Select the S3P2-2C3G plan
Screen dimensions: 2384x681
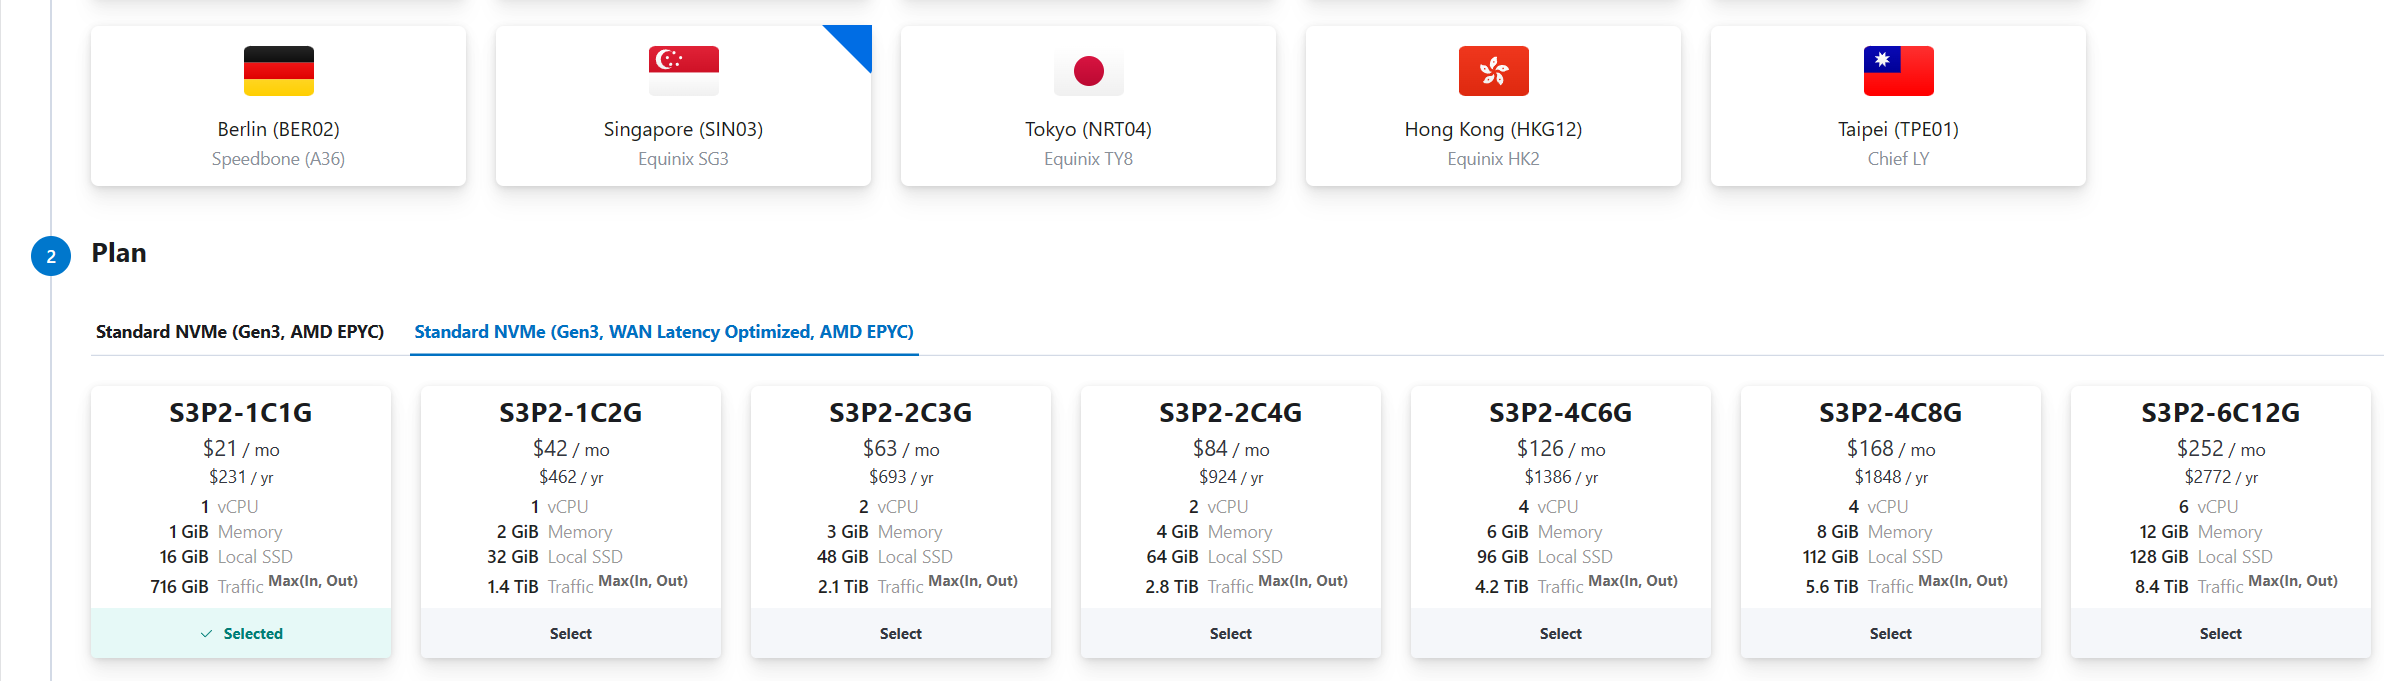900,634
